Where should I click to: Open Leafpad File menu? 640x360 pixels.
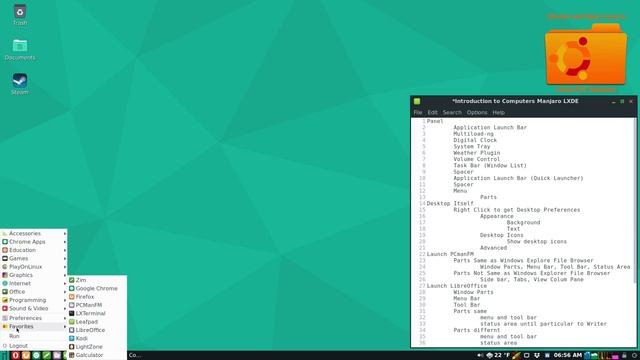pyautogui.click(x=418, y=112)
